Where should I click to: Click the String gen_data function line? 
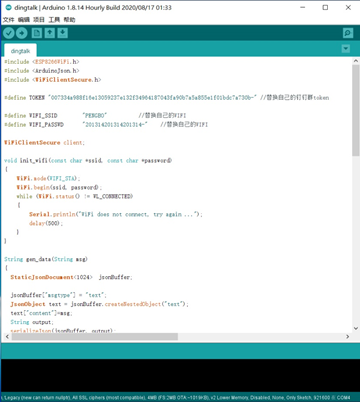[x=46, y=259]
